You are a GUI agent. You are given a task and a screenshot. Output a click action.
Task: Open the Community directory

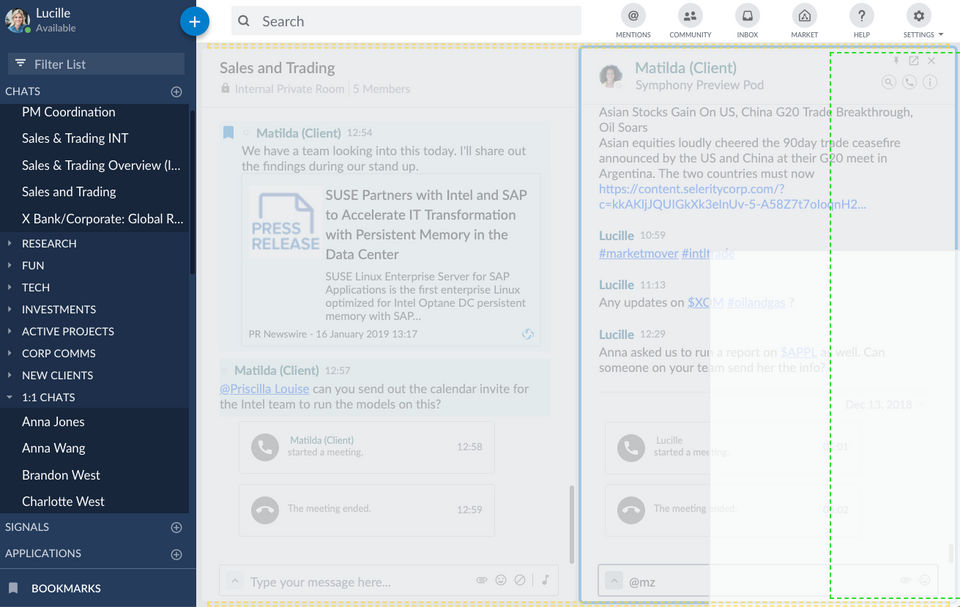tap(690, 21)
